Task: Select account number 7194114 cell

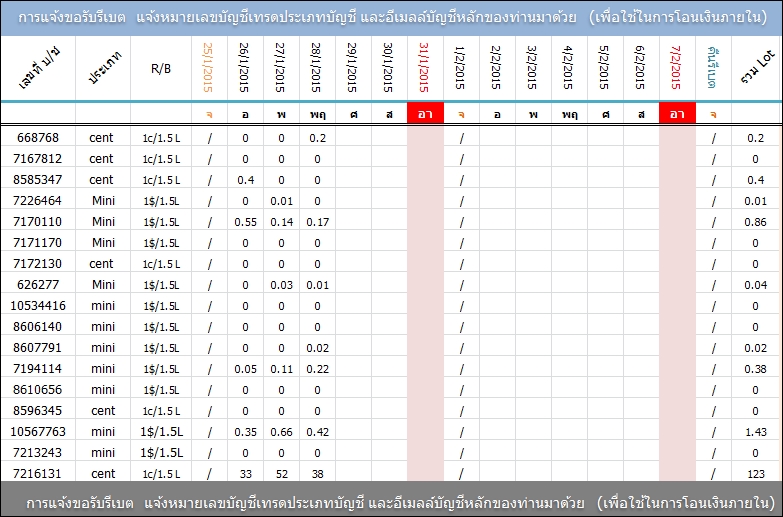Action: click(38, 368)
